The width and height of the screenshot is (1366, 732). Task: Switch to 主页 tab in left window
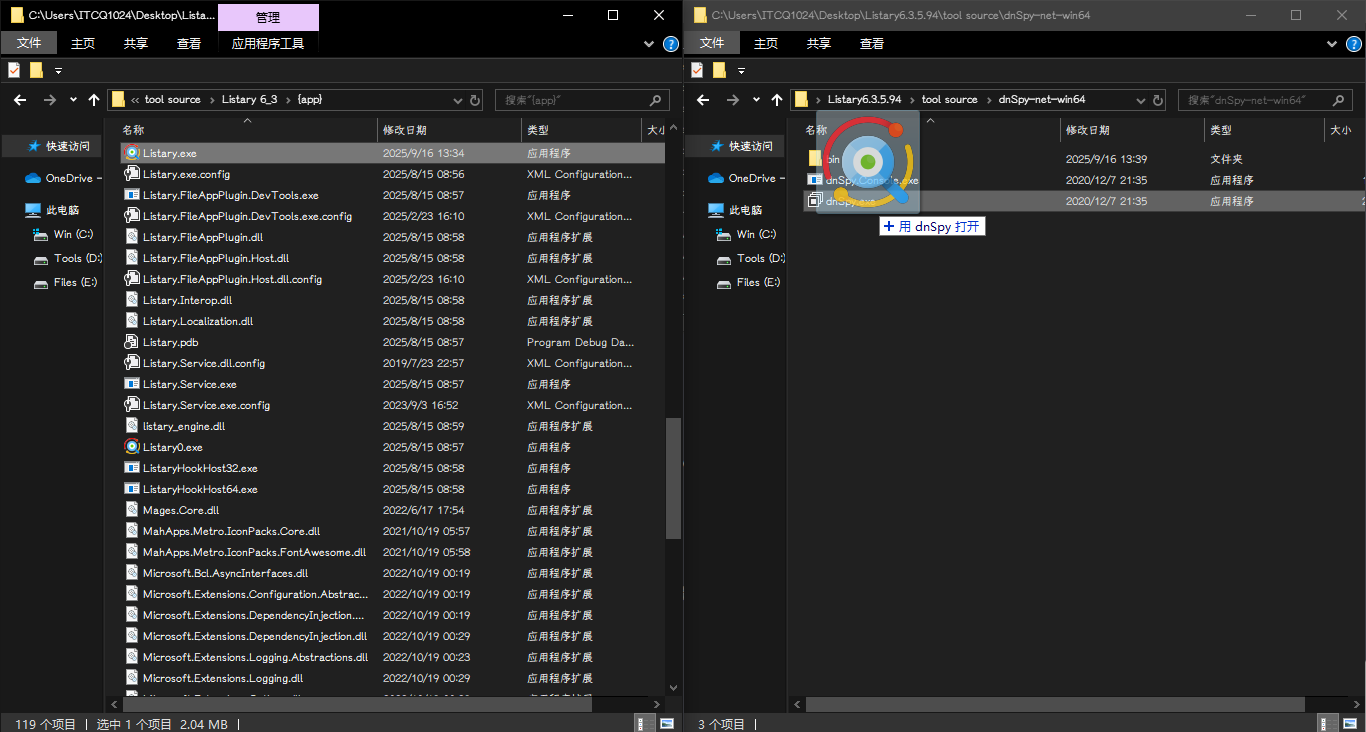pyautogui.click(x=83, y=43)
